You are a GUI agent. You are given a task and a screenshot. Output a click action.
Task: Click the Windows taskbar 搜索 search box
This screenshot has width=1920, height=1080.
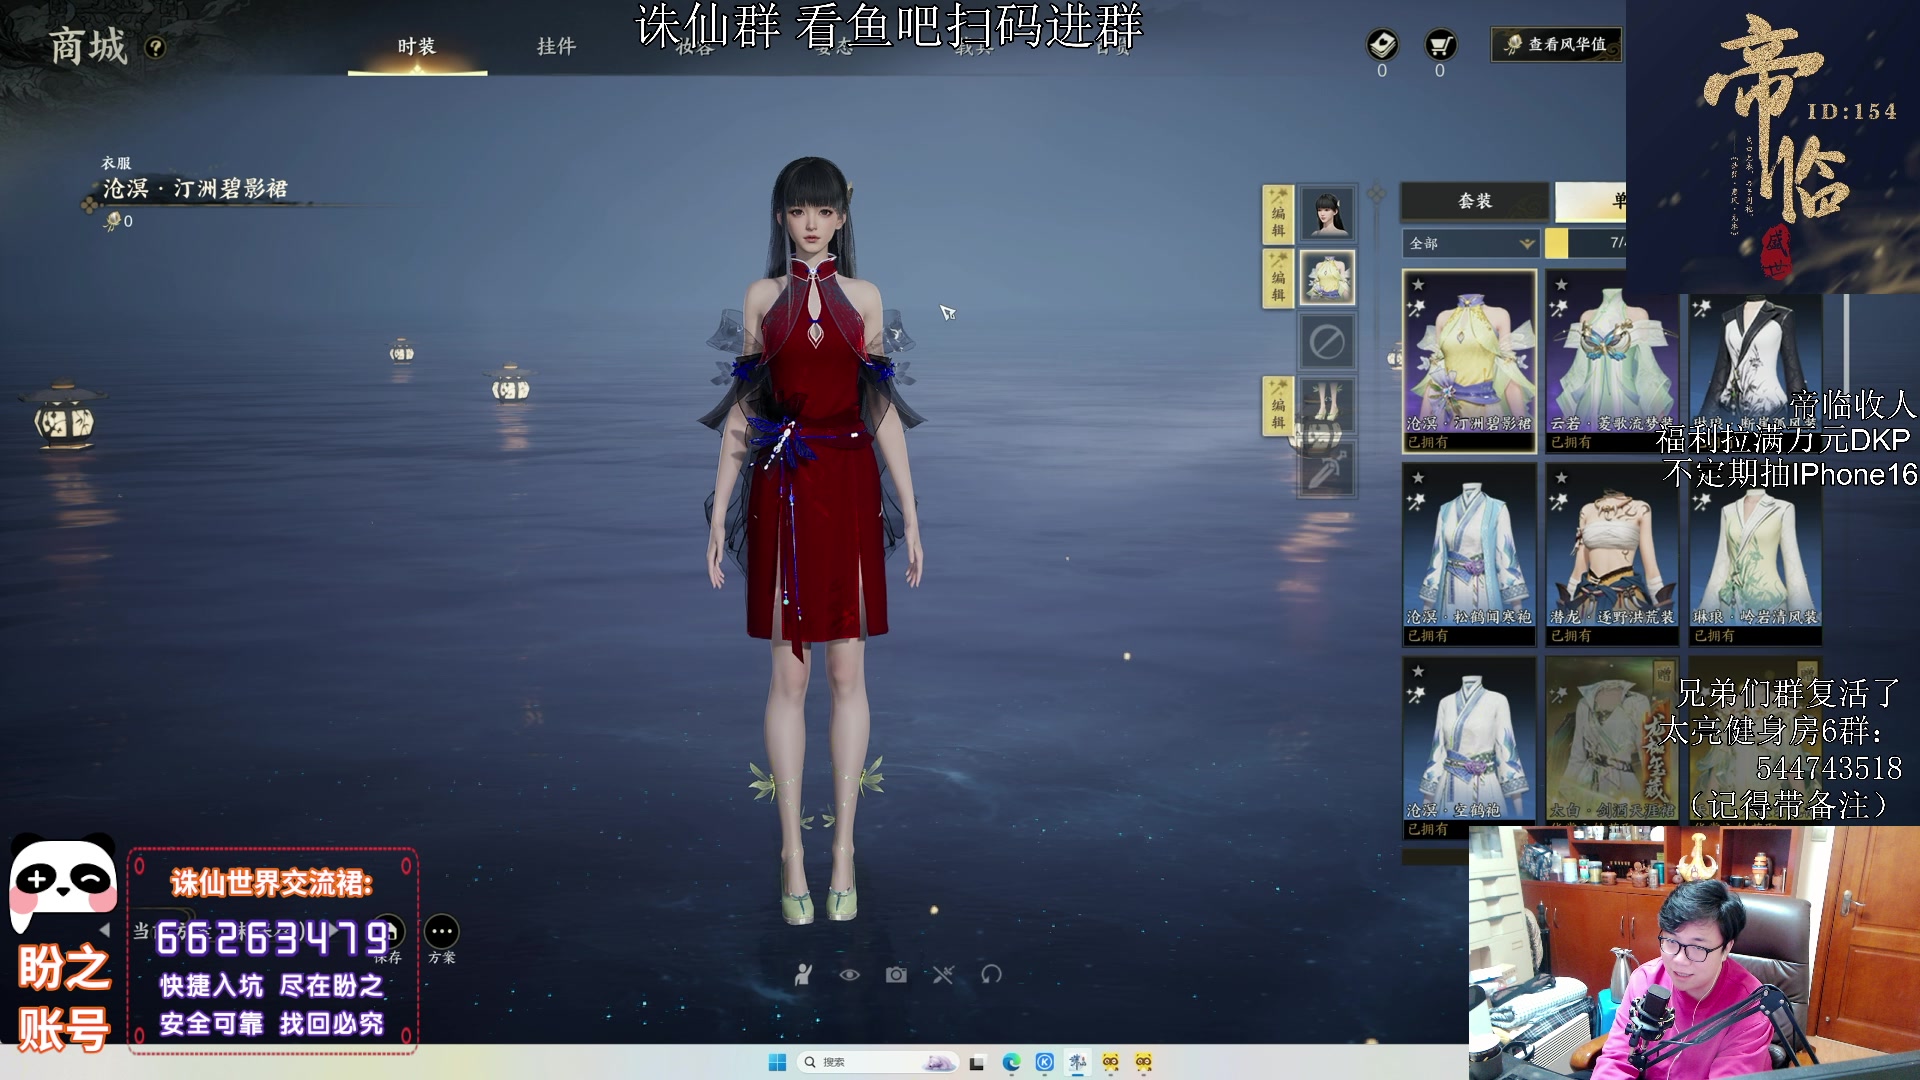878,1062
